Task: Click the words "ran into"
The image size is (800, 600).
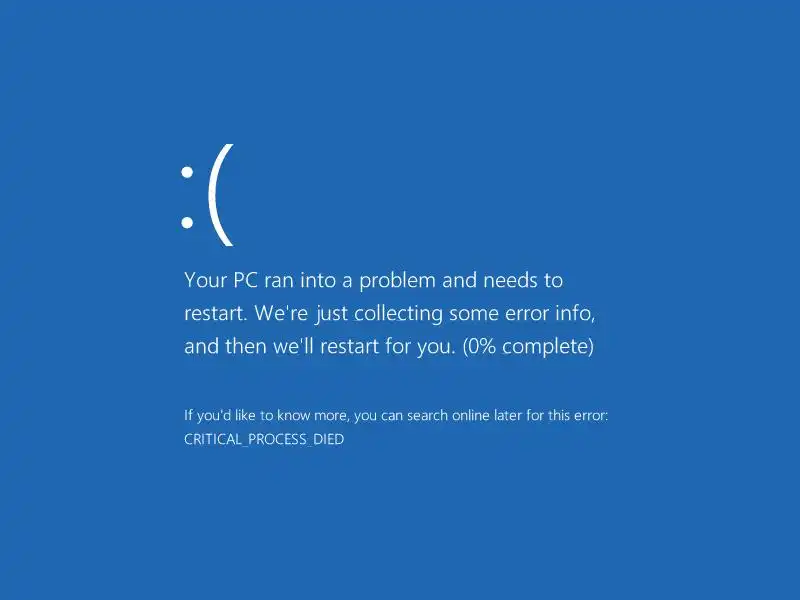Action: click(x=307, y=280)
